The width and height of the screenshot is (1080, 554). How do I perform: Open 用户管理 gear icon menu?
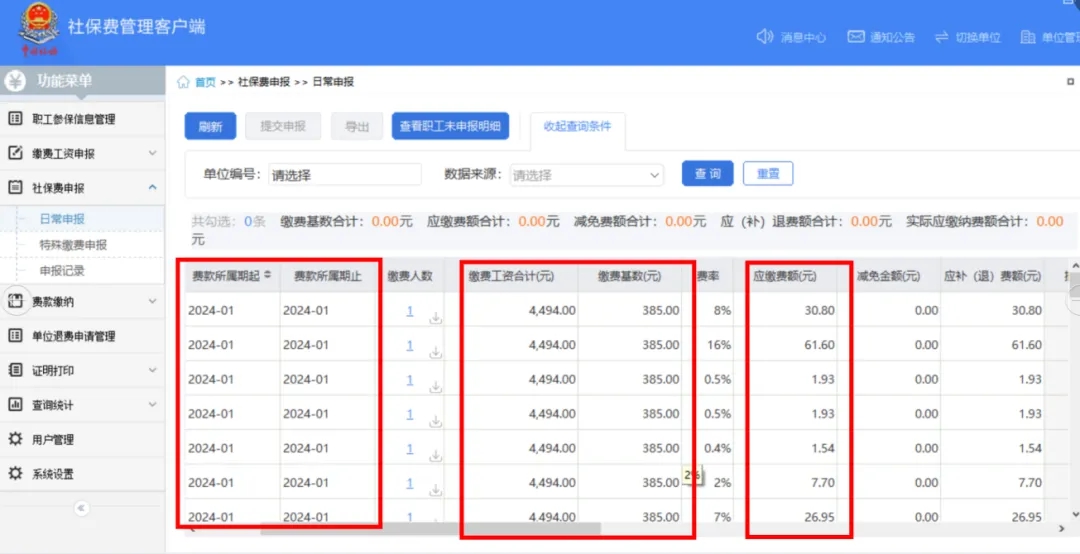click(x=15, y=439)
